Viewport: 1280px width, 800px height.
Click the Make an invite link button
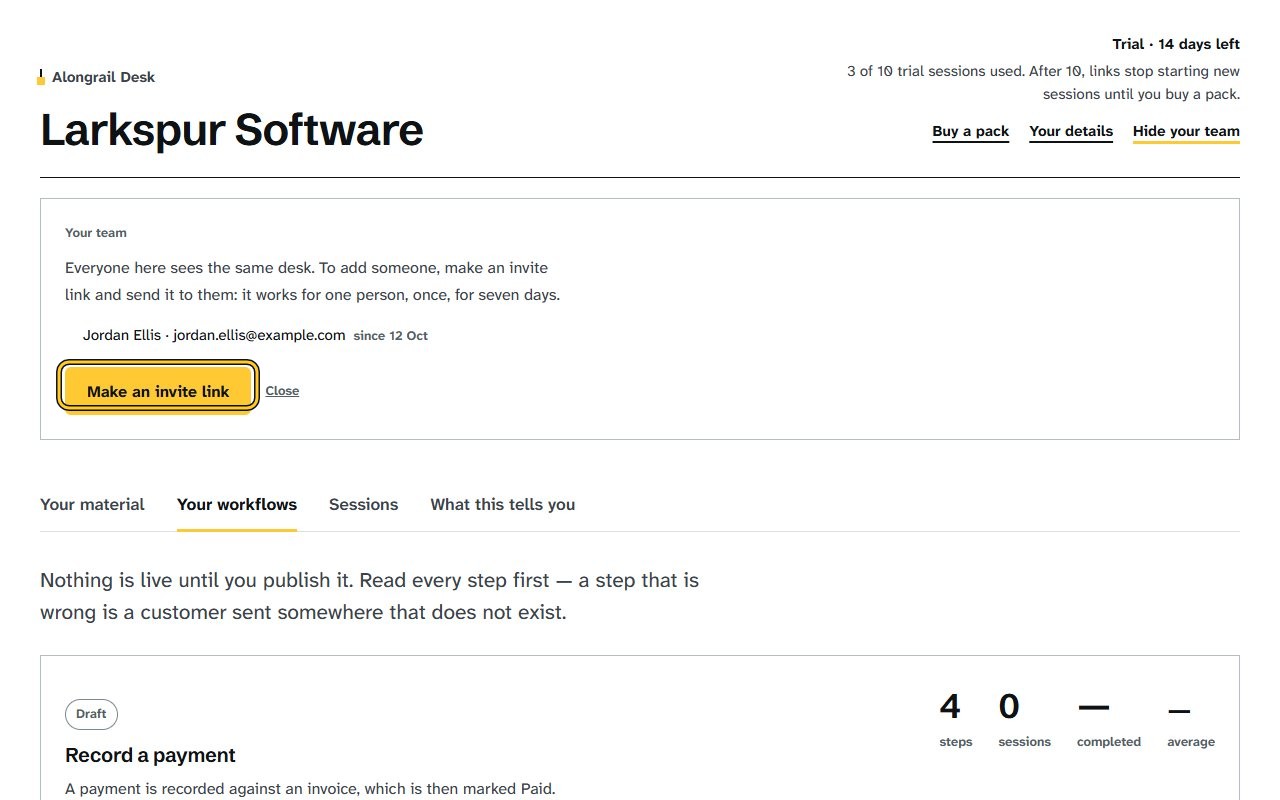158,391
